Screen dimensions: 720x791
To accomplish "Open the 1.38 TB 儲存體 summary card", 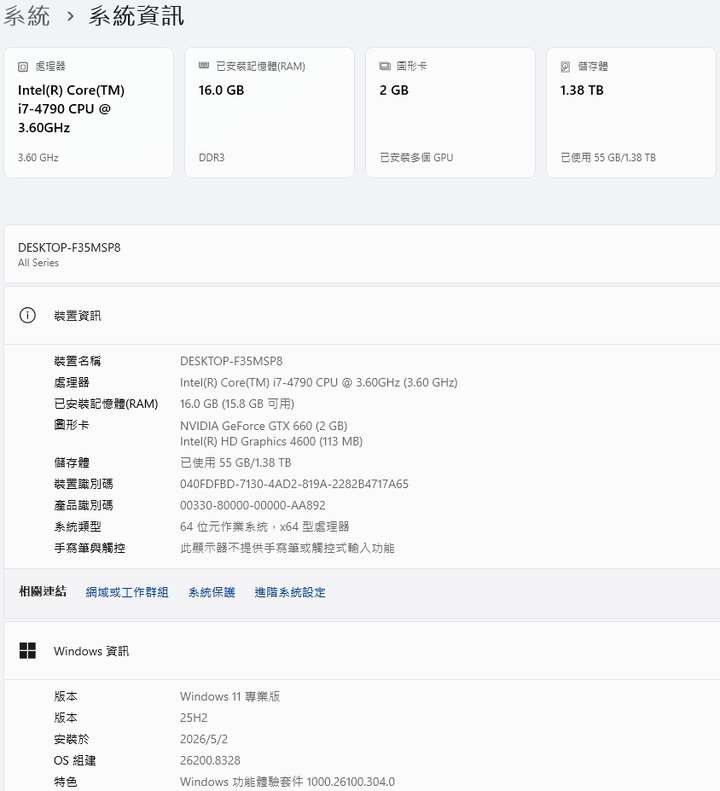I will click(631, 112).
